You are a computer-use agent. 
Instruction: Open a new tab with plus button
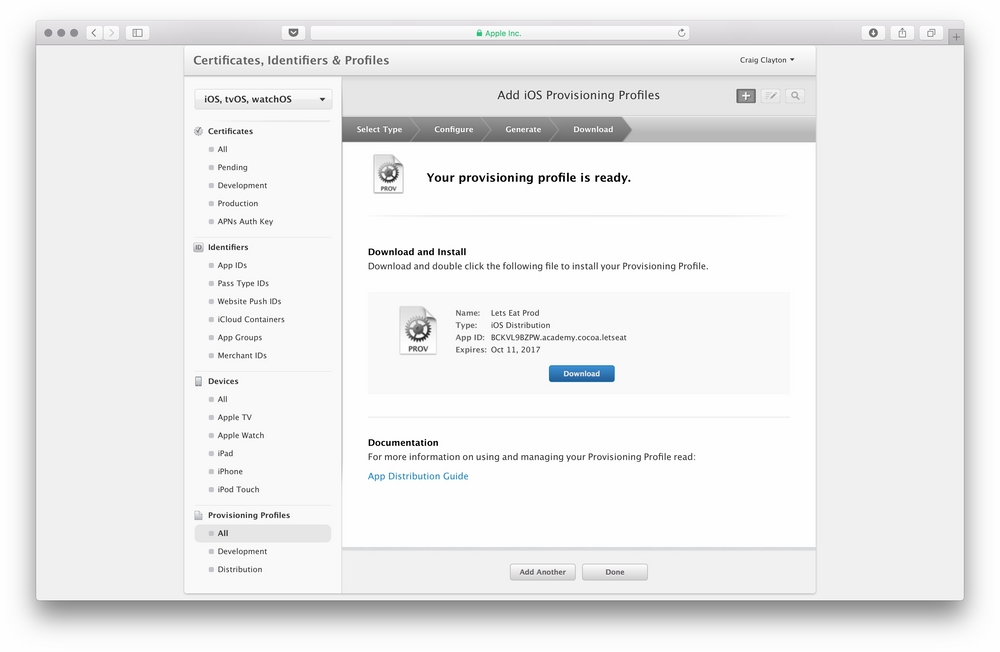pos(956,37)
